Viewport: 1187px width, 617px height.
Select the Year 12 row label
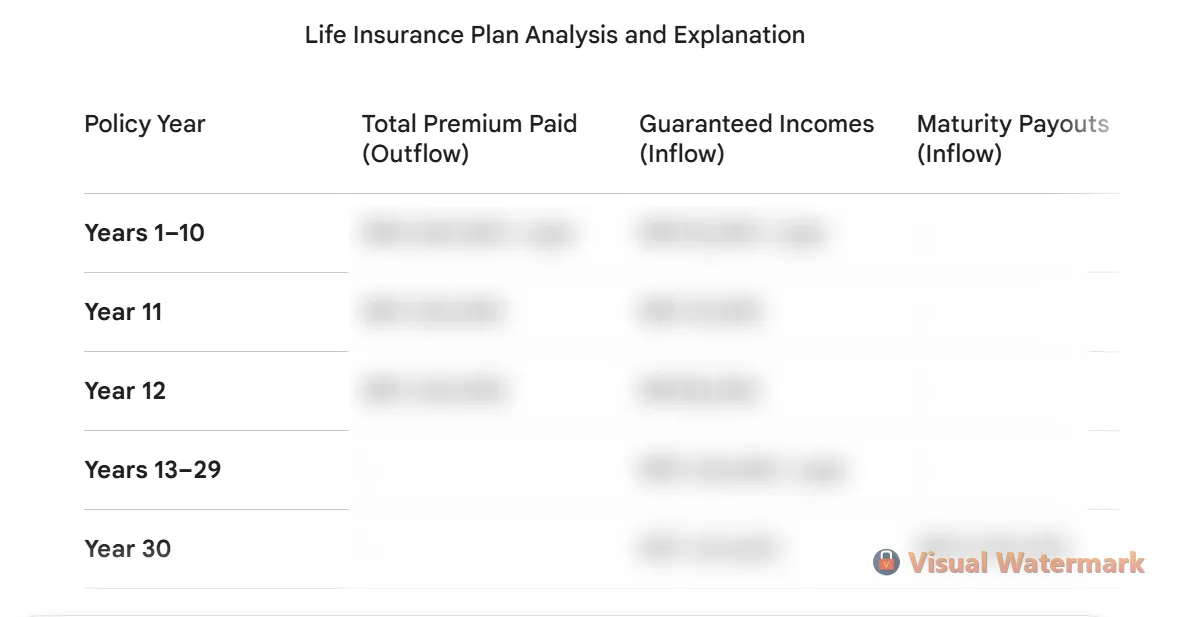click(x=125, y=391)
